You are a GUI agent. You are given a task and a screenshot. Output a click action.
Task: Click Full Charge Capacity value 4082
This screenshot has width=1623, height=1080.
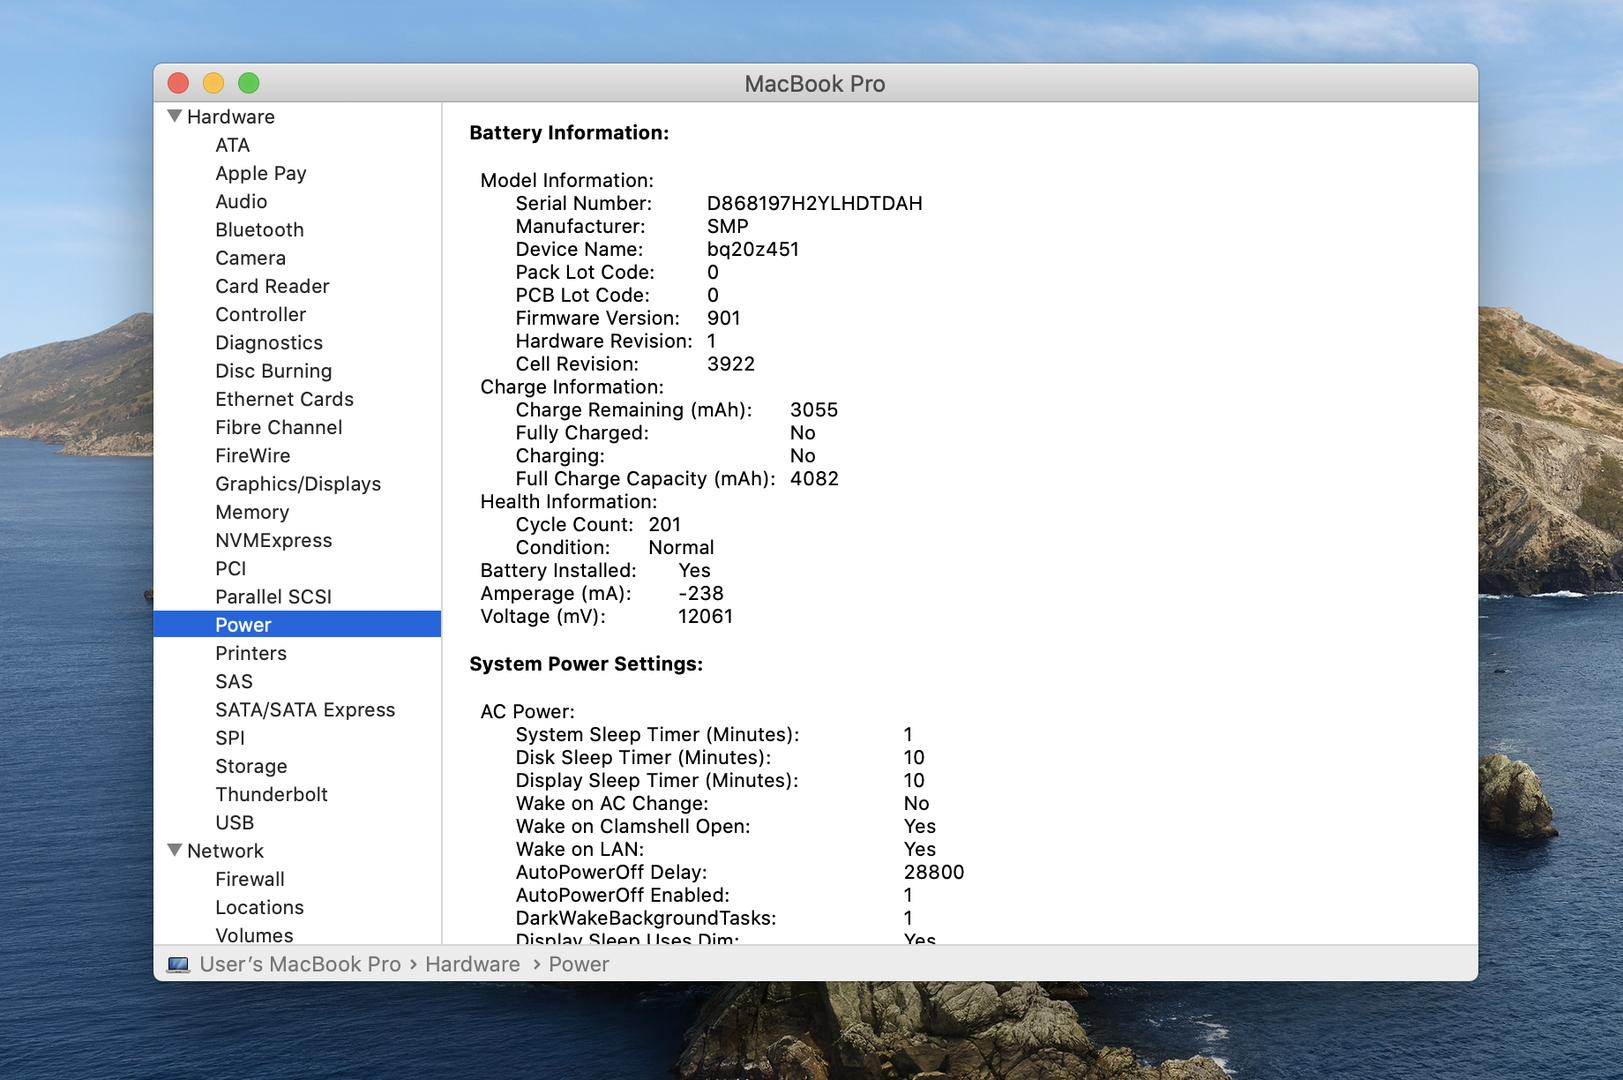[x=814, y=479]
